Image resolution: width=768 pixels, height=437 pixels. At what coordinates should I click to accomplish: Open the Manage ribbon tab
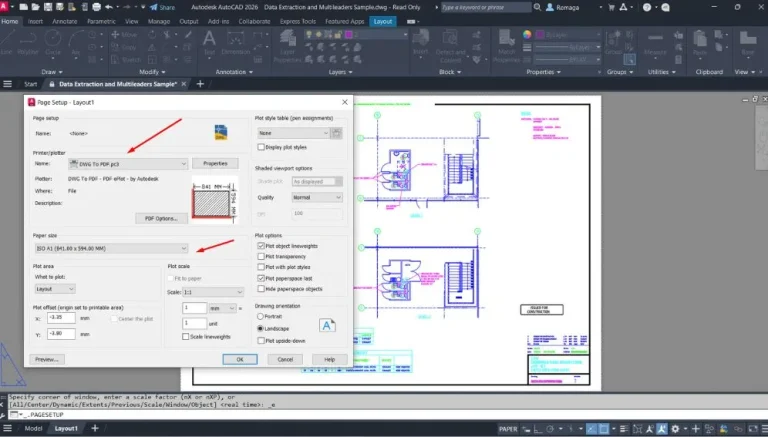(159, 22)
